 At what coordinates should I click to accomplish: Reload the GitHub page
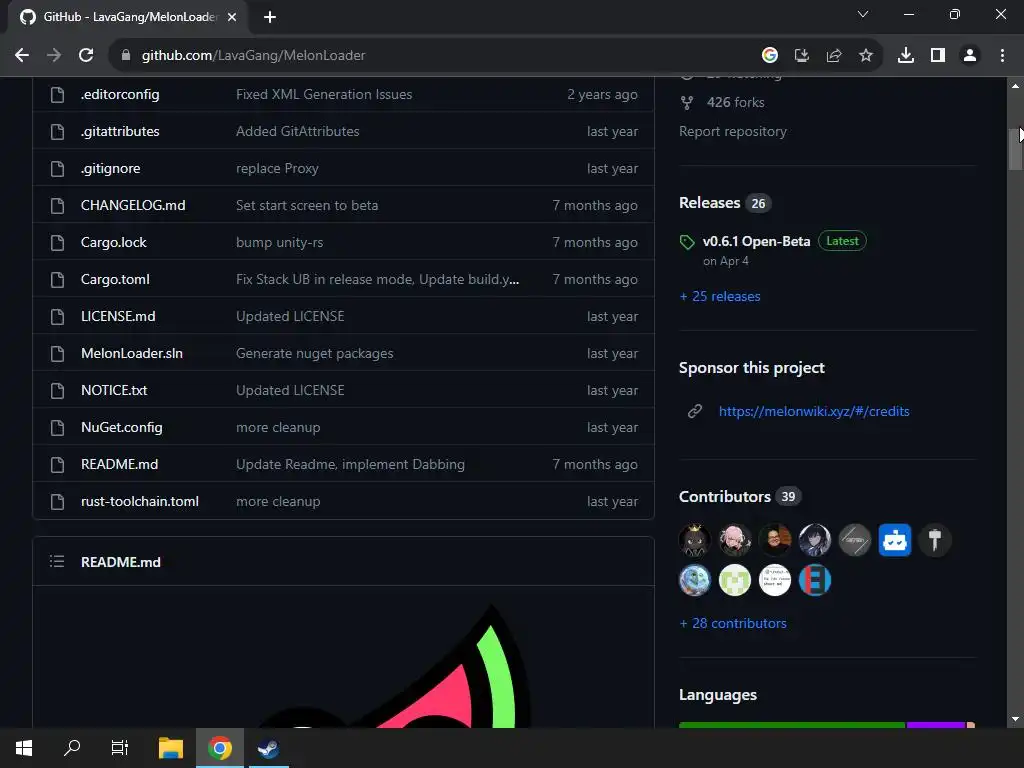click(86, 56)
